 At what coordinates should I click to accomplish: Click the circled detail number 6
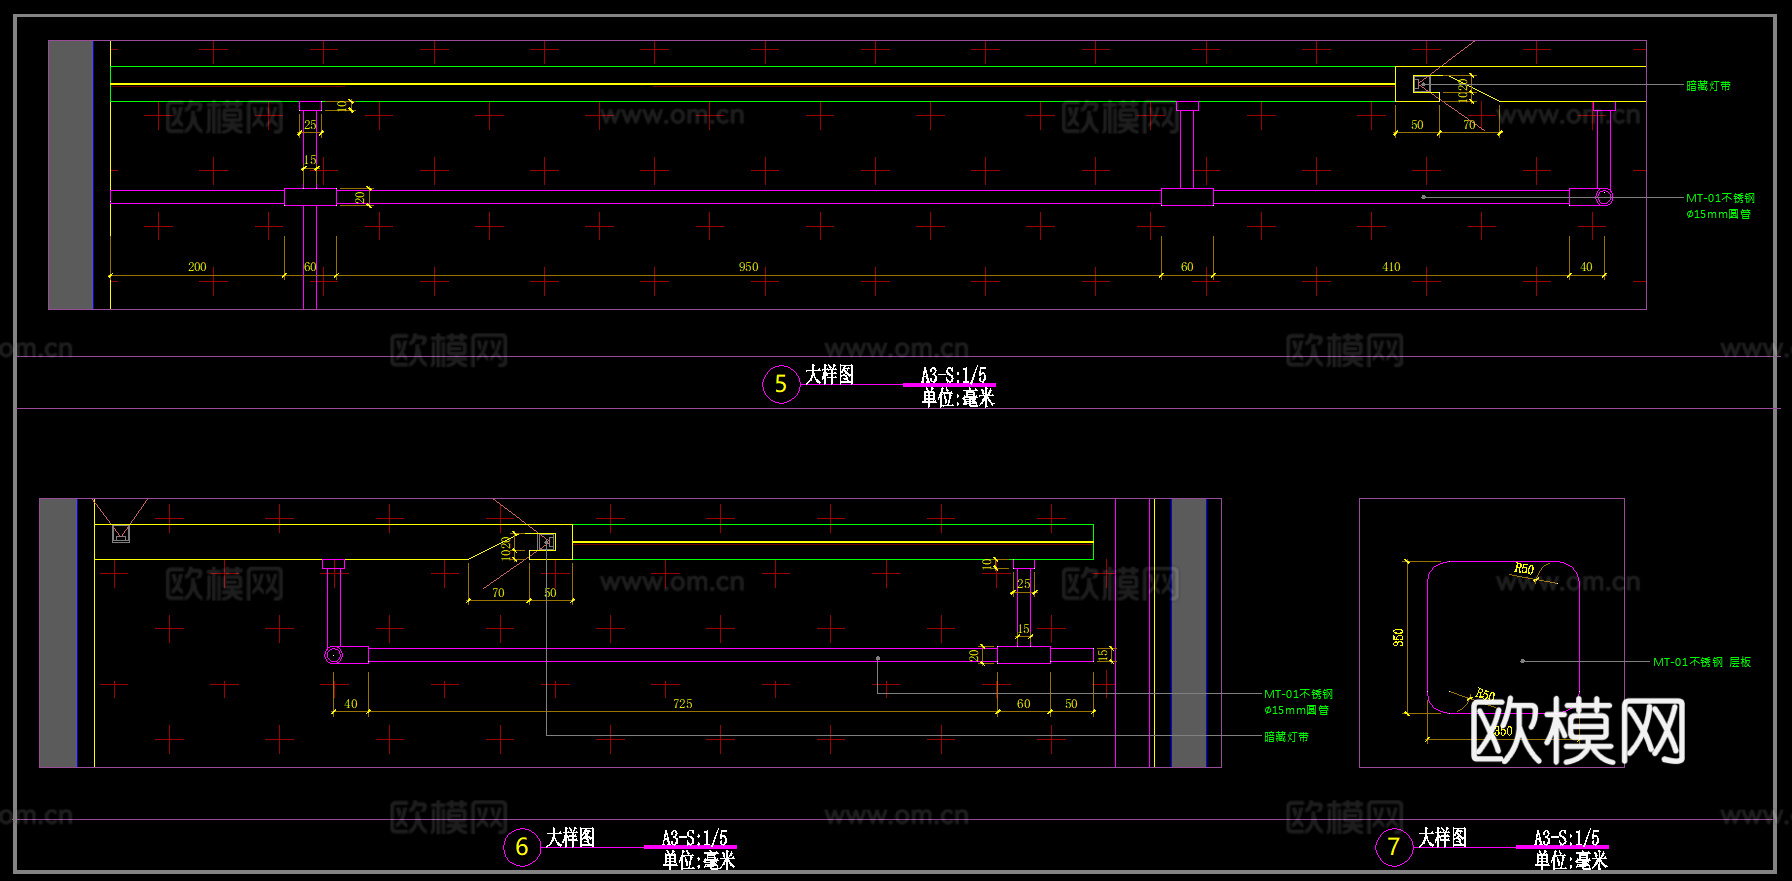[522, 848]
